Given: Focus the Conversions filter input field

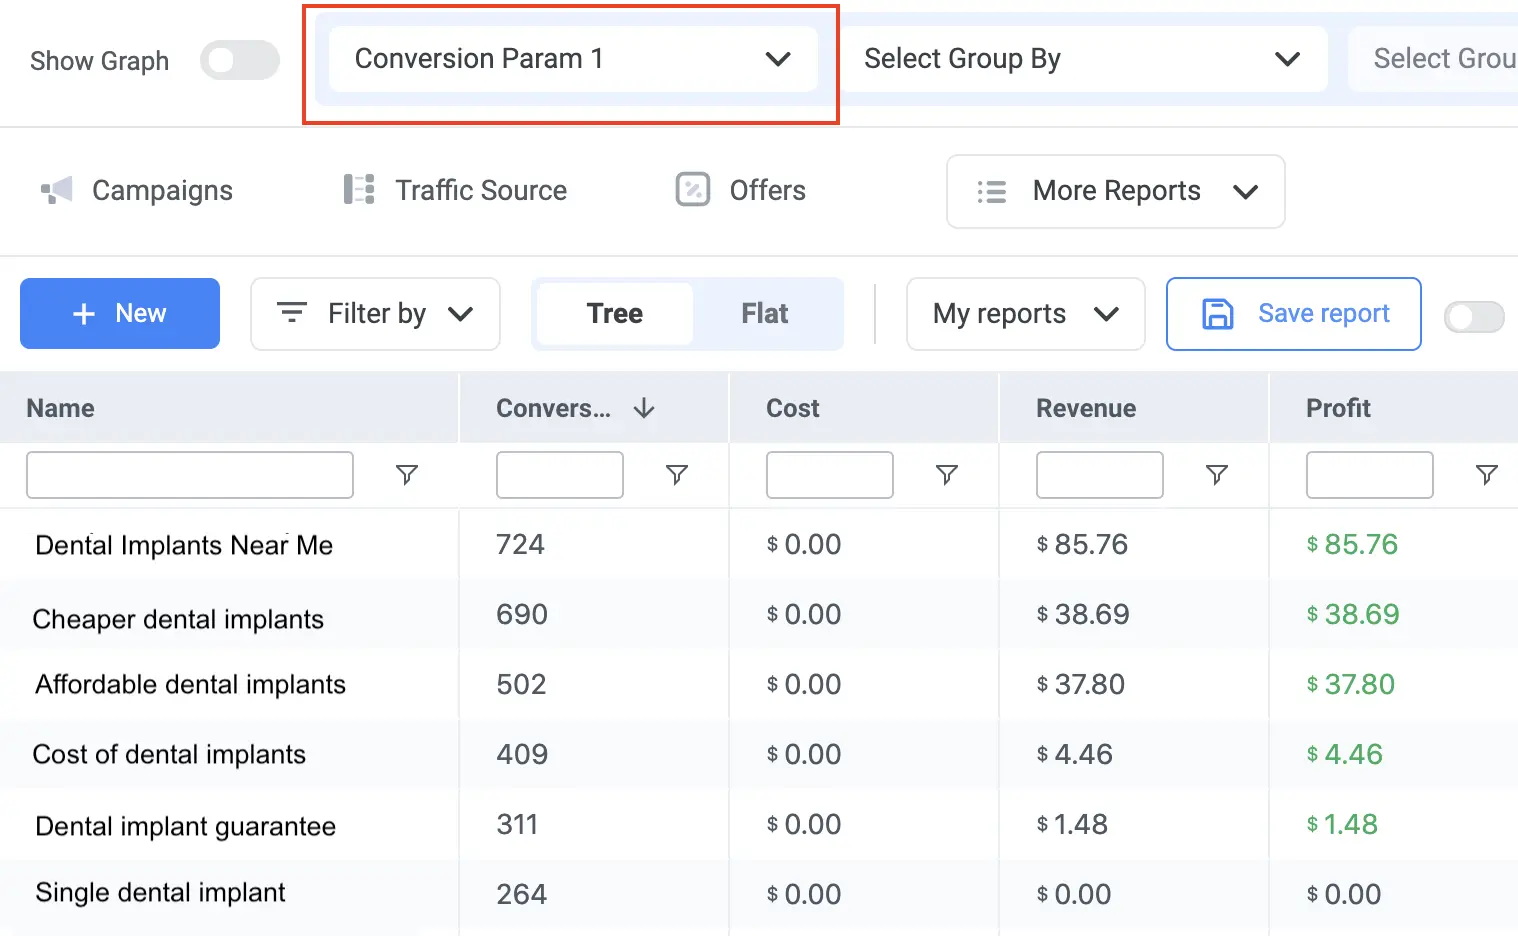Looking at the screenshot, I should tap(560, 475).
